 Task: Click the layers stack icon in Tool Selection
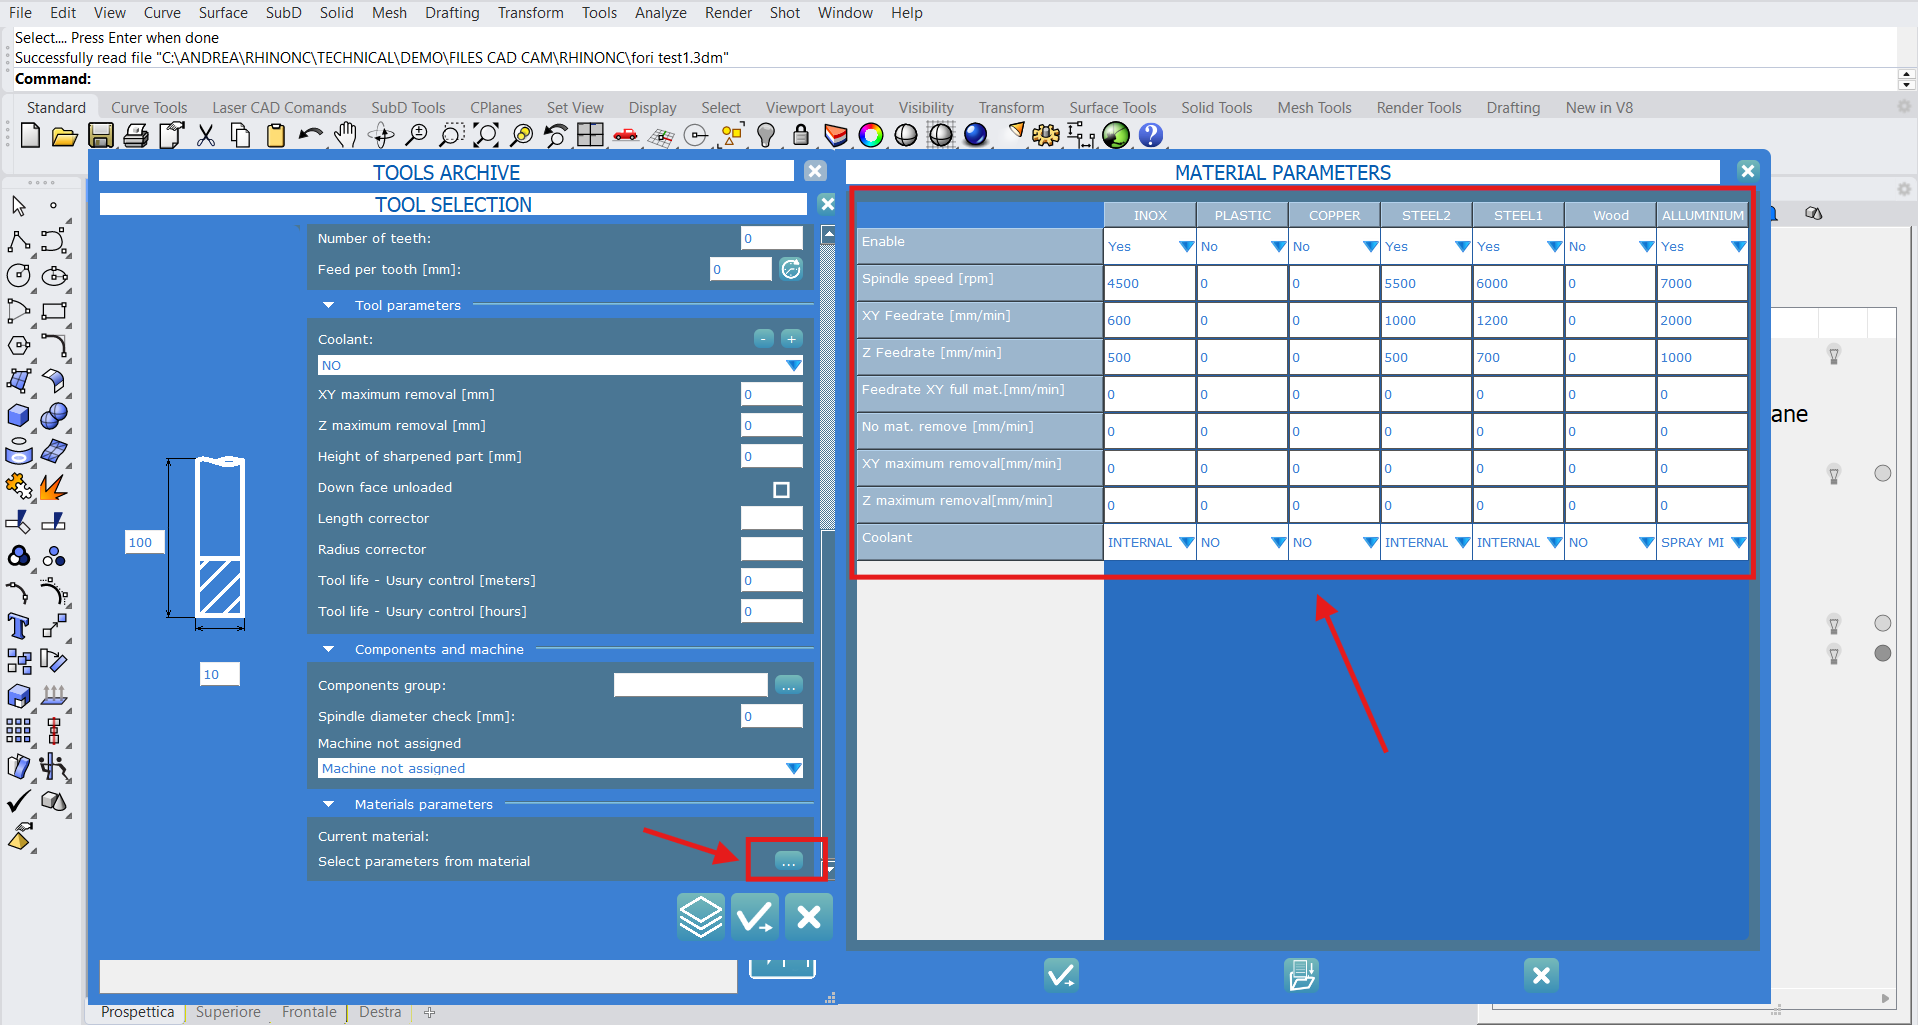coord(700,916)
